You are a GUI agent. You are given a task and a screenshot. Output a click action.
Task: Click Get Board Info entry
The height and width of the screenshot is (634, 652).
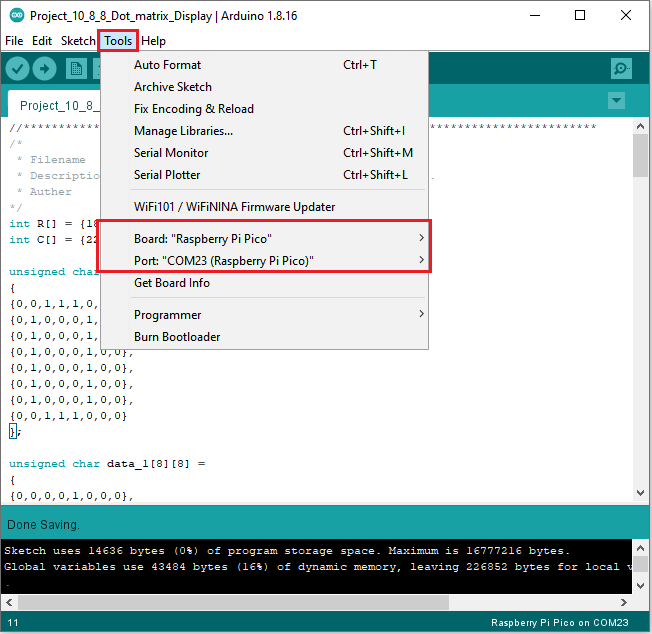264,283
